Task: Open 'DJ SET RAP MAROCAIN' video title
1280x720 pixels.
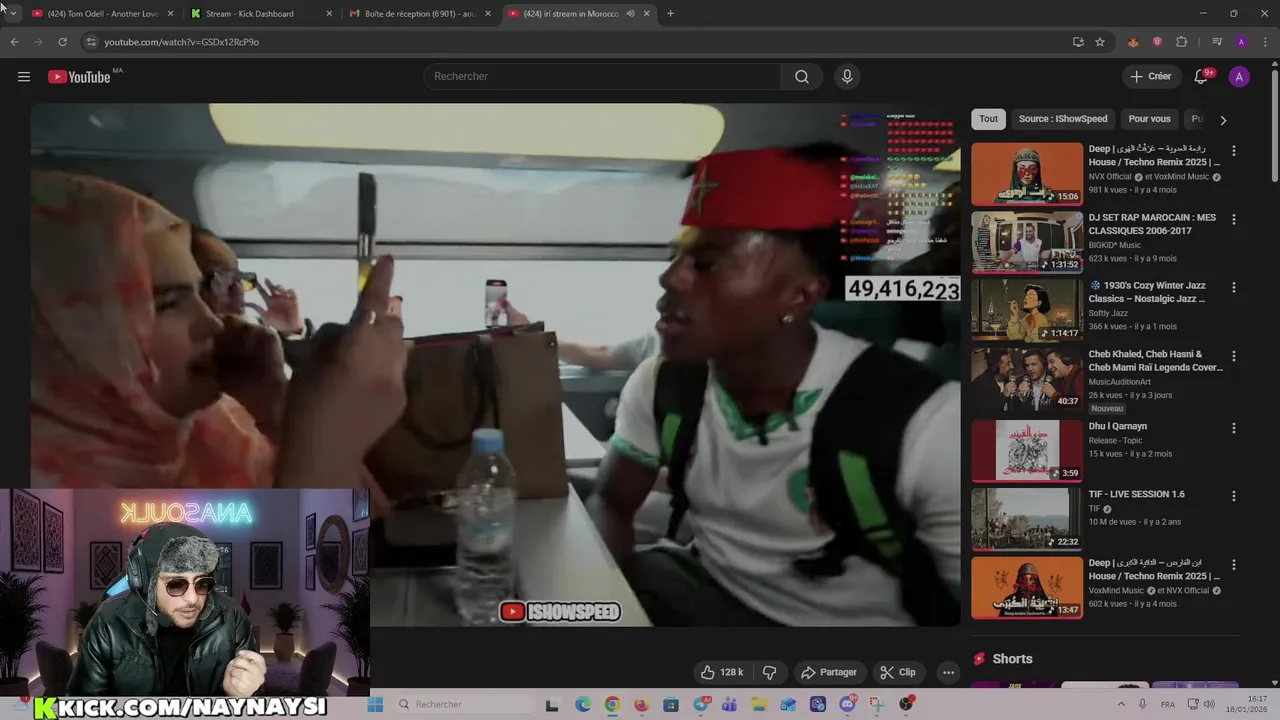Action: 1152,224
